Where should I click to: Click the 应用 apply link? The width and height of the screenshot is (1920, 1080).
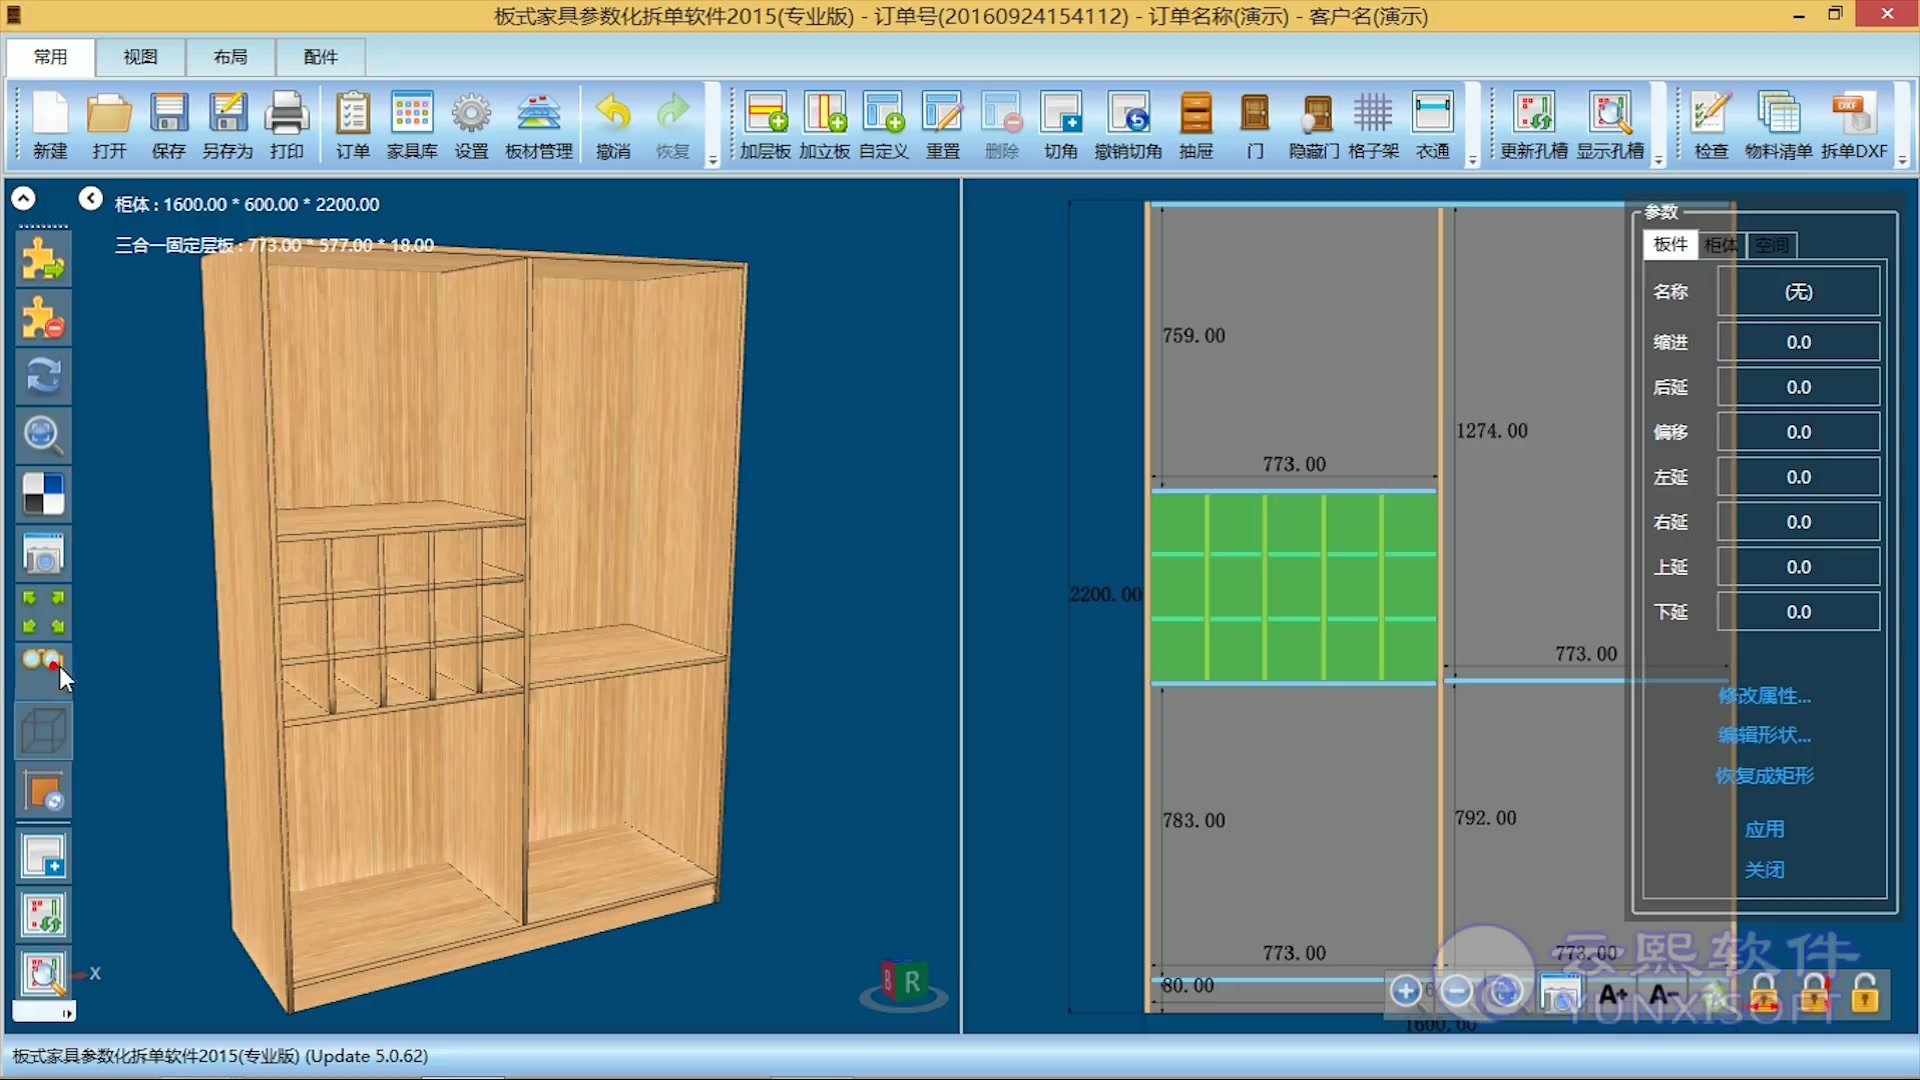[x=1764, y=829]
